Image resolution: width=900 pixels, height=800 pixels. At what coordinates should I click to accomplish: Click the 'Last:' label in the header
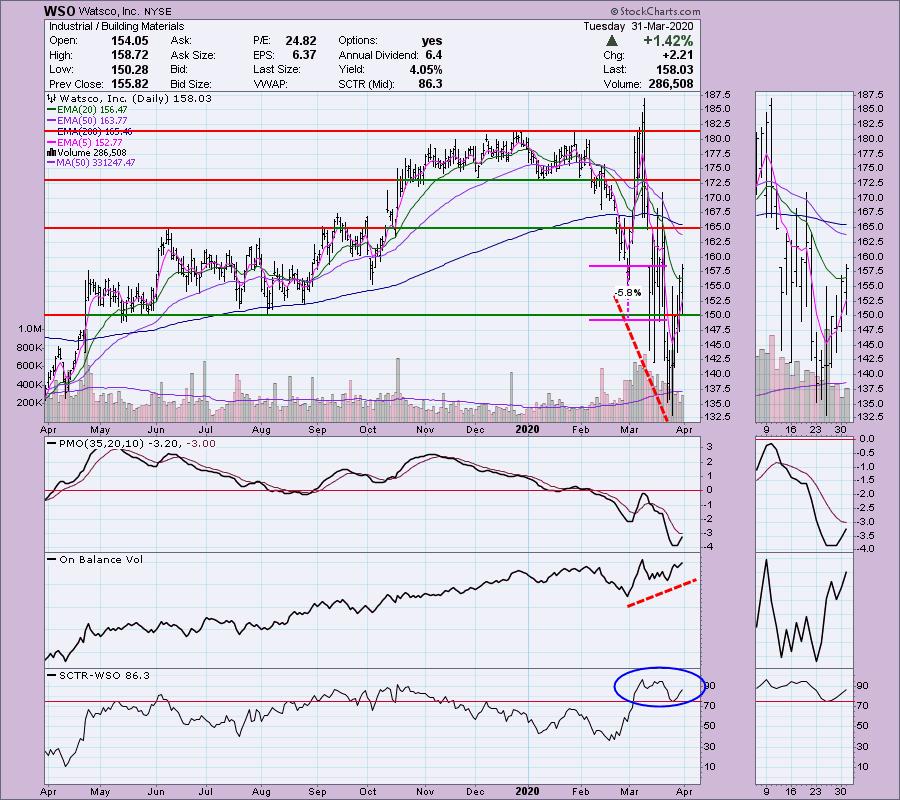614,69
